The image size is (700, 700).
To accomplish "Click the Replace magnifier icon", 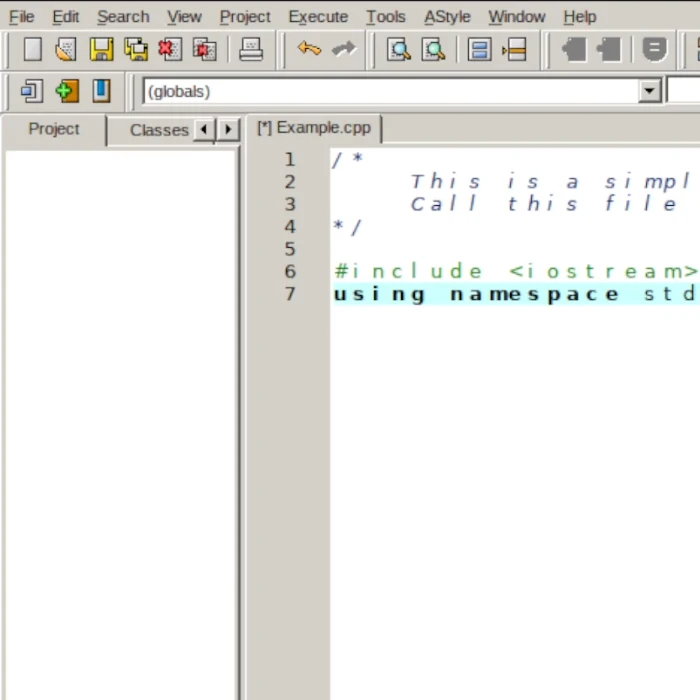I will [x=433, y=49].
